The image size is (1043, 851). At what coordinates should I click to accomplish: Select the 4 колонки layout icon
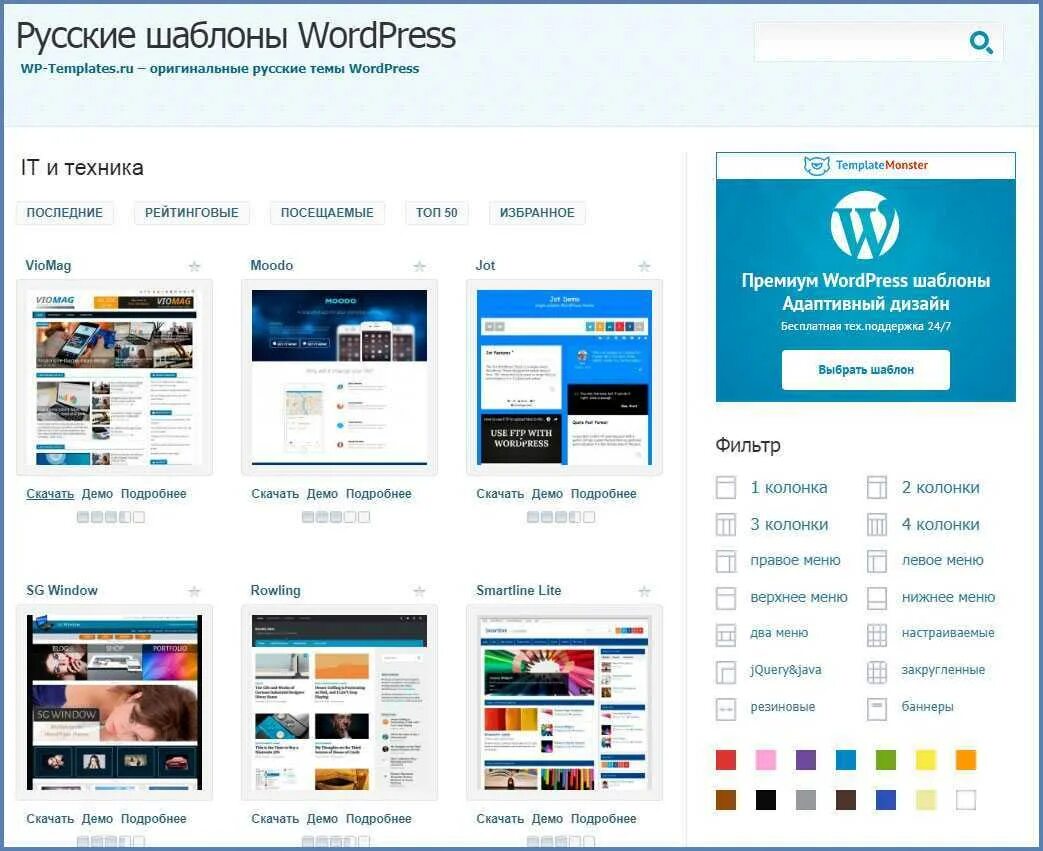(x=877, y=525)
